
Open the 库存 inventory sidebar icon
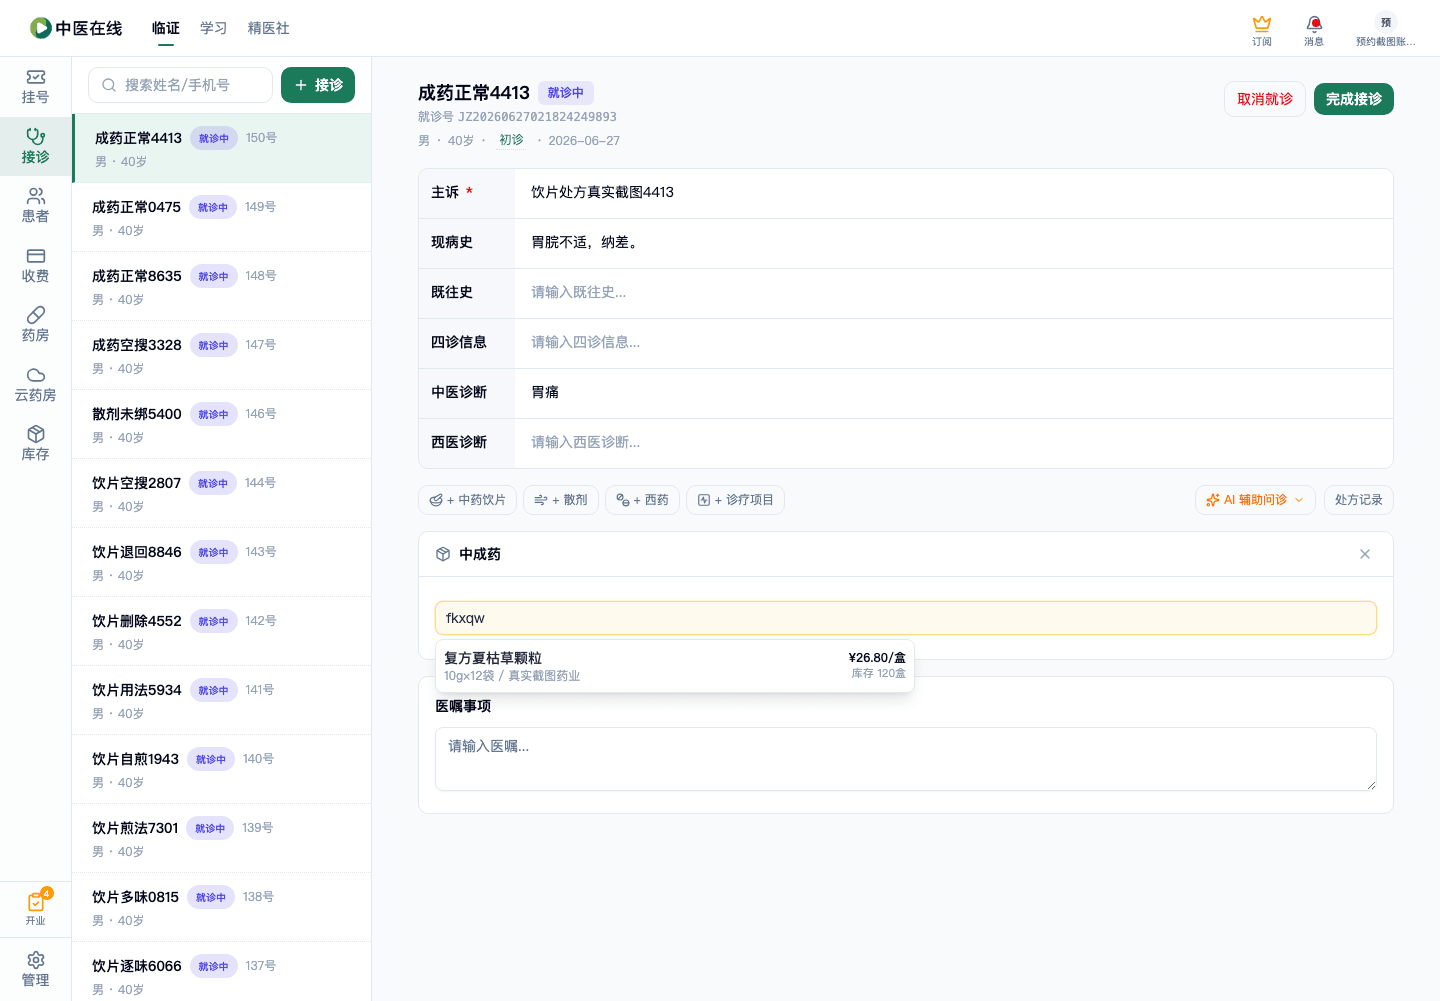35,444
